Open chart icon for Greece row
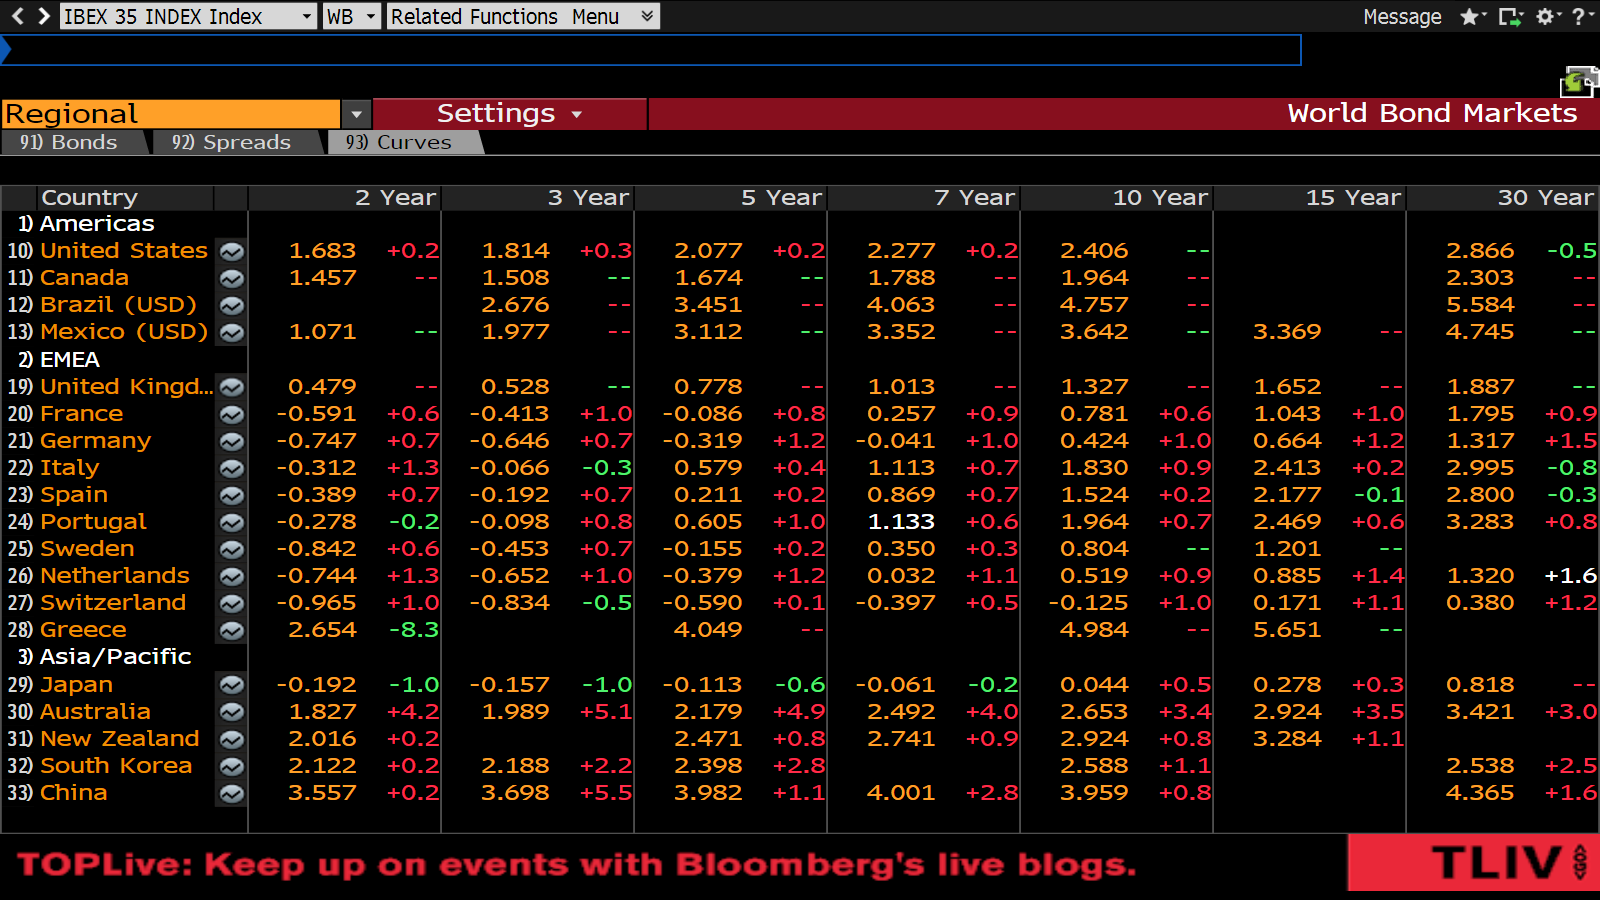The image size is (1600, 900). click(231, 630)
